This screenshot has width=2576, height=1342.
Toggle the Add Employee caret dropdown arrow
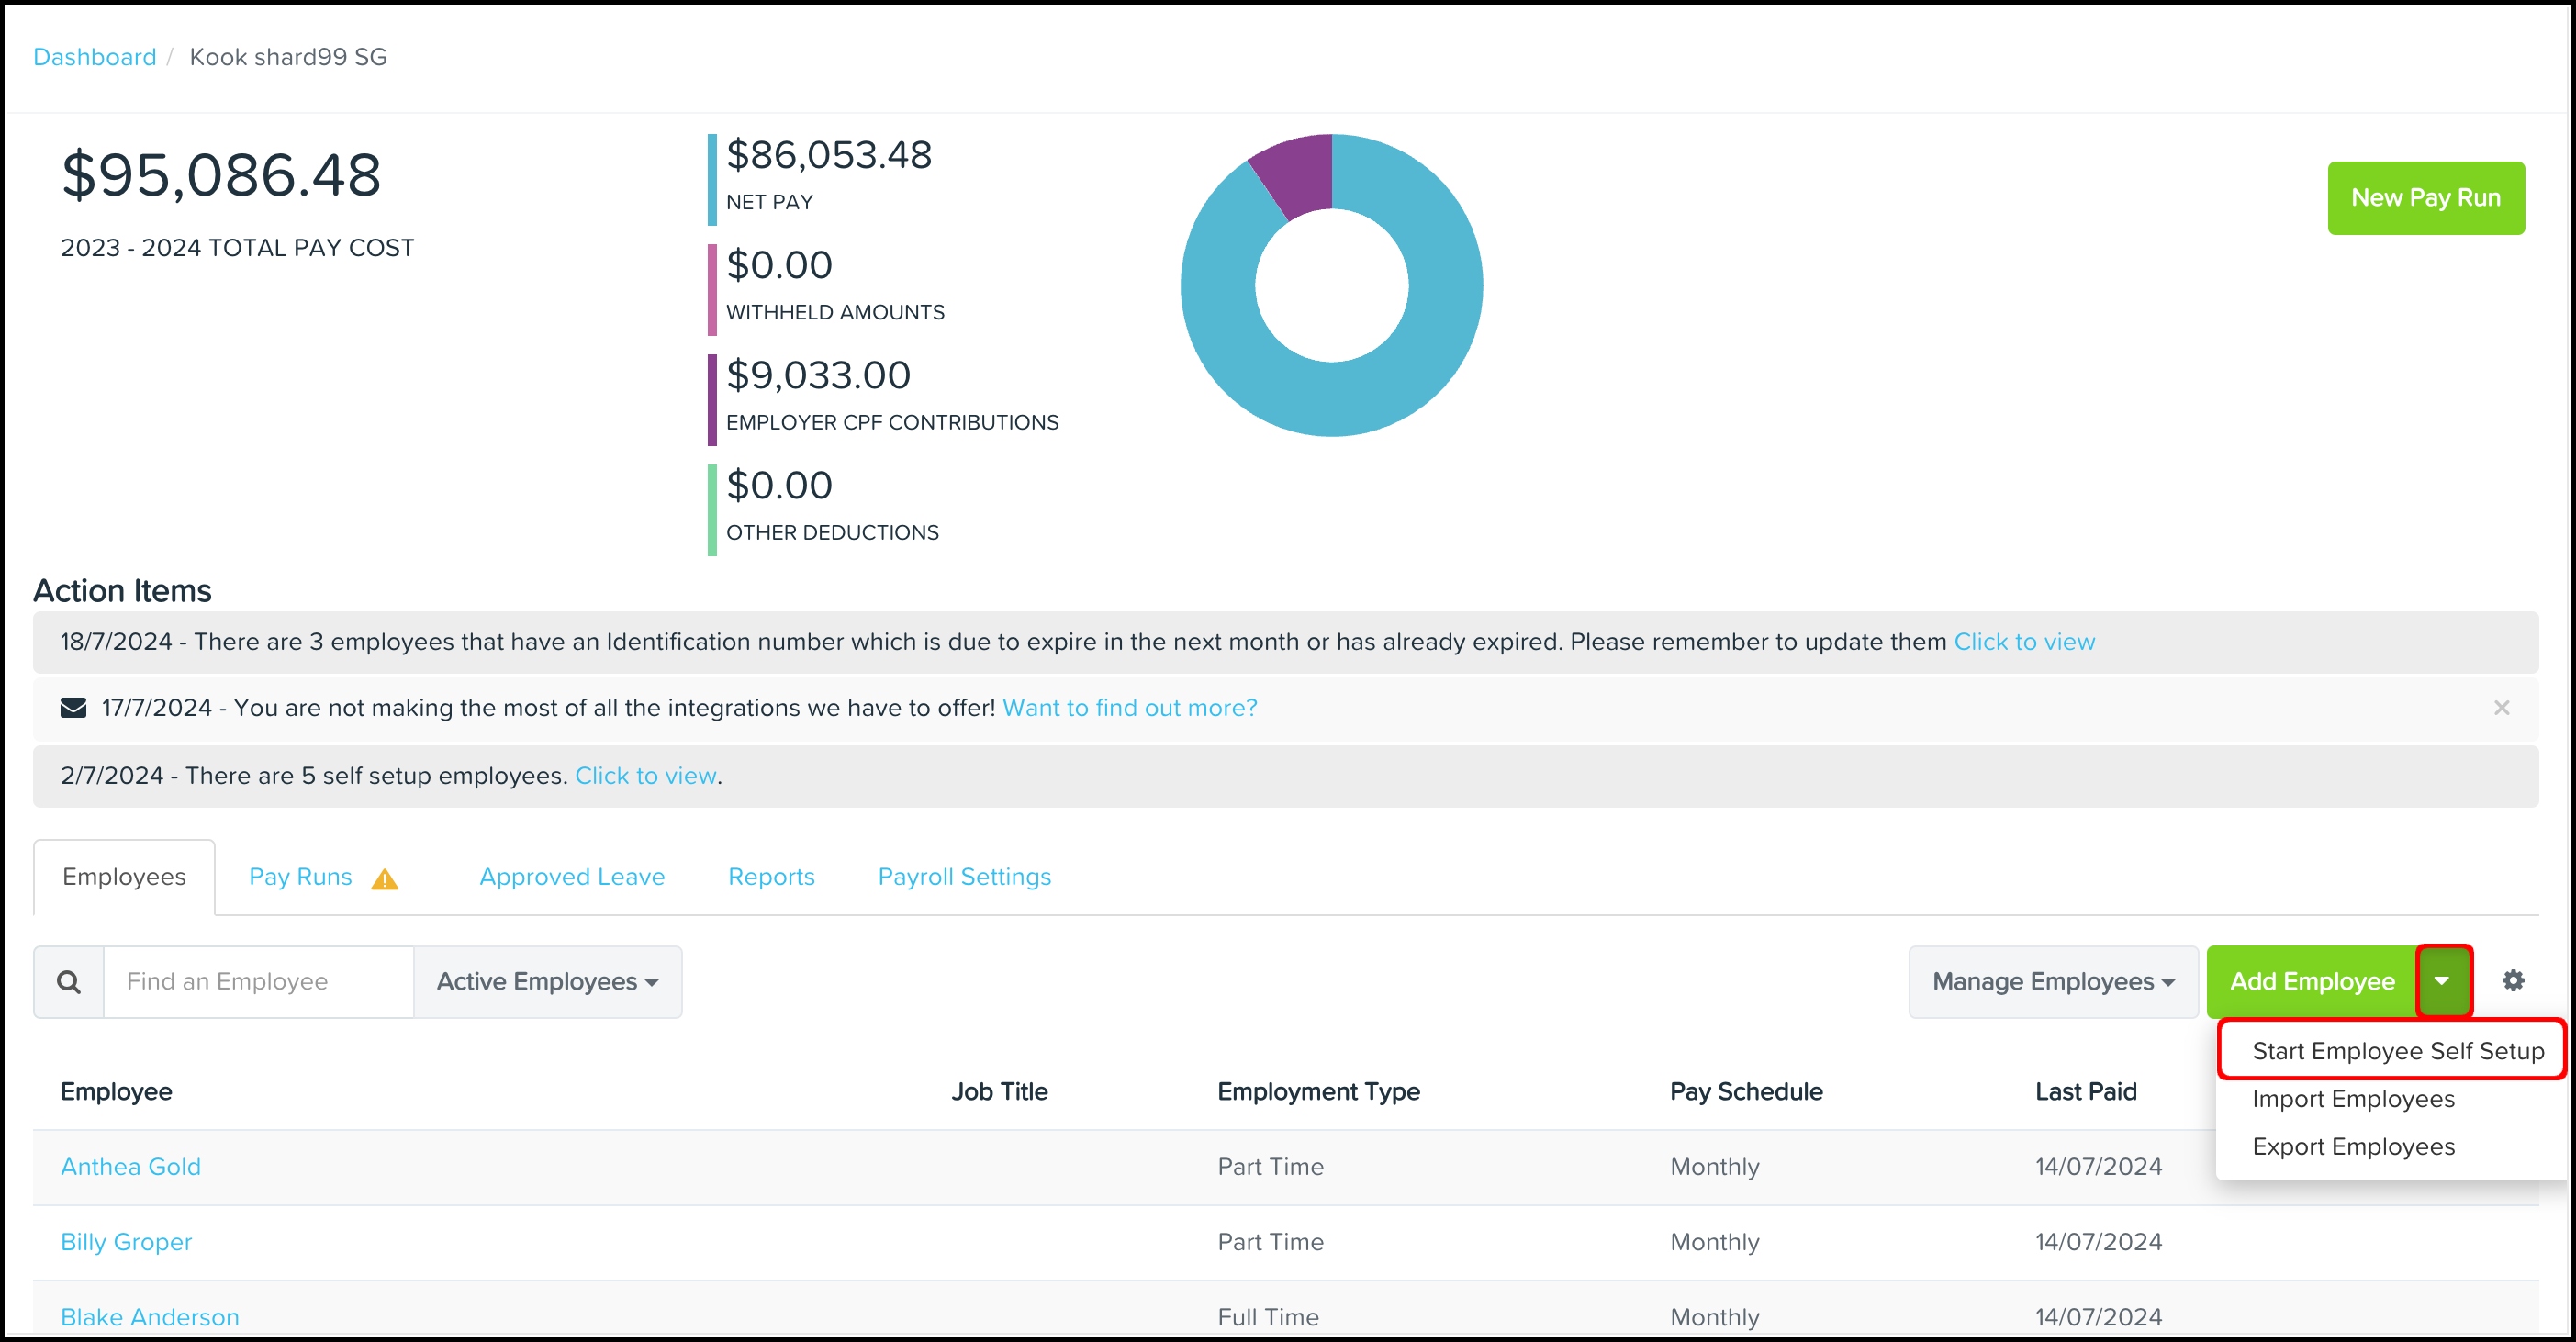point(2442,981)
